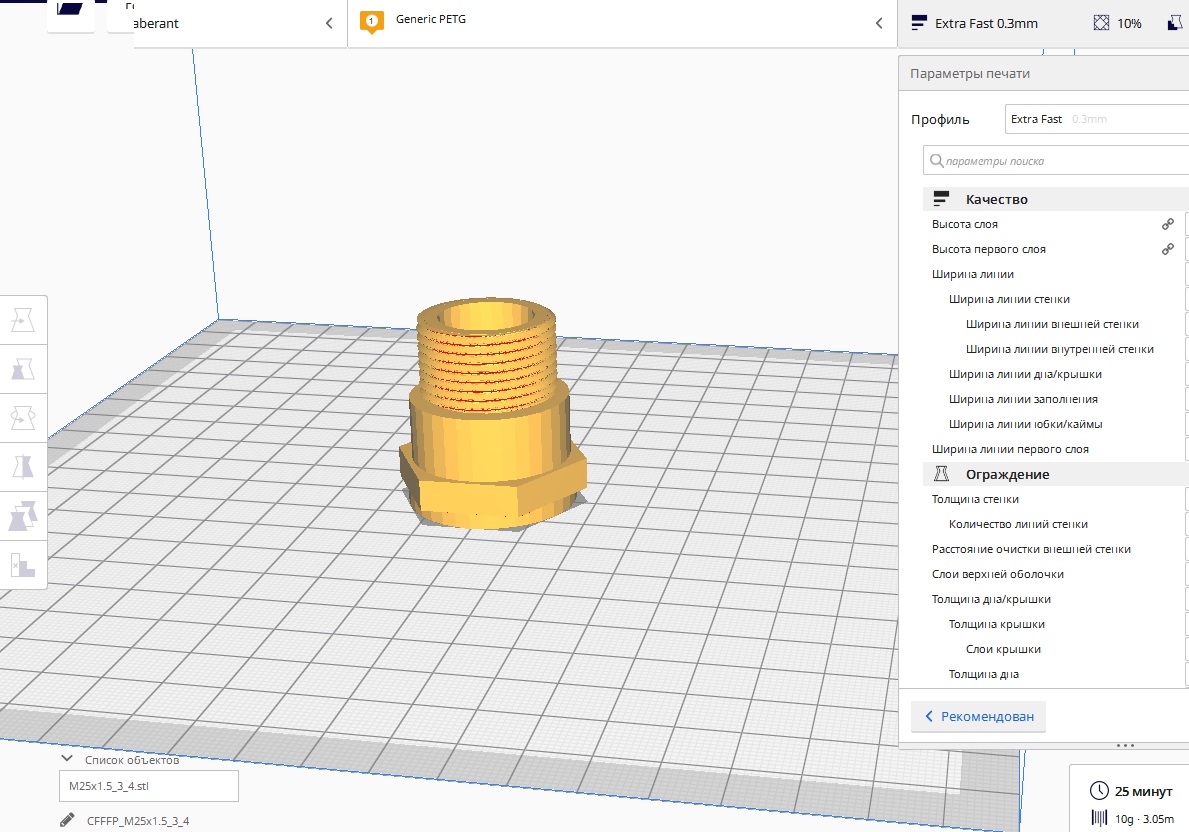Screen dimensions: 1189x832
Task: Choose the Mirror tool
Action: pos(23,467)
